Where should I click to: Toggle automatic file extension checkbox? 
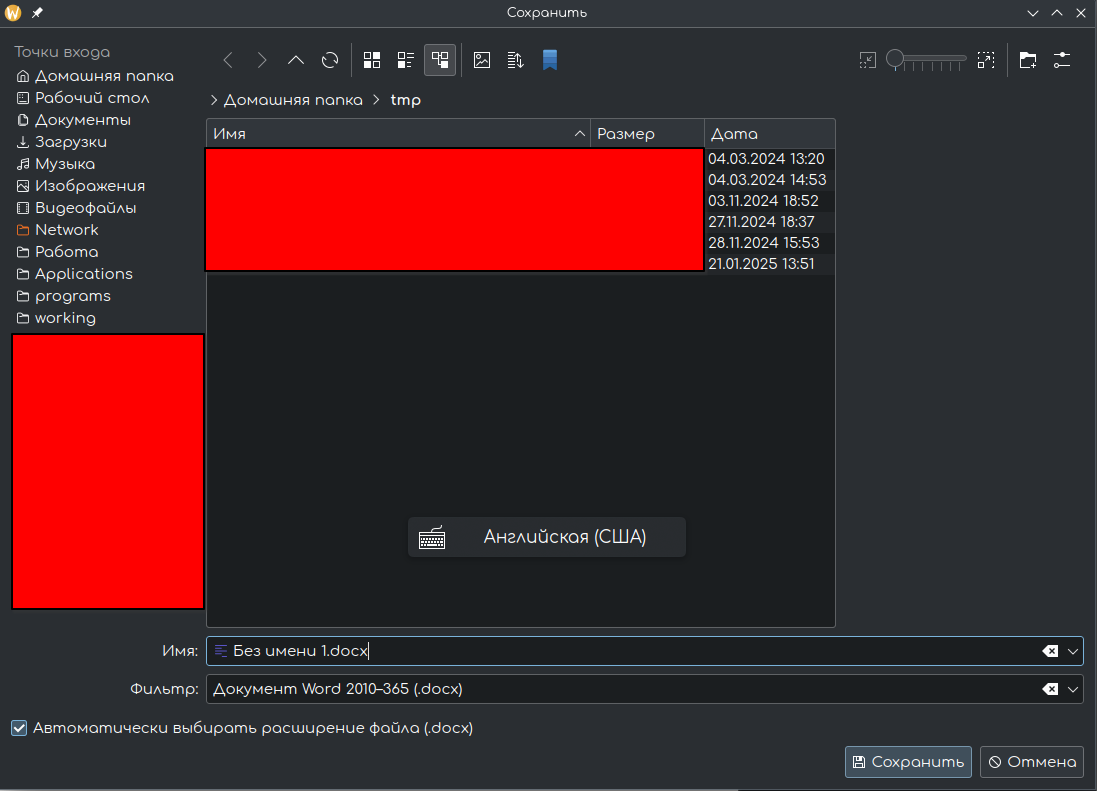point(20,728)
